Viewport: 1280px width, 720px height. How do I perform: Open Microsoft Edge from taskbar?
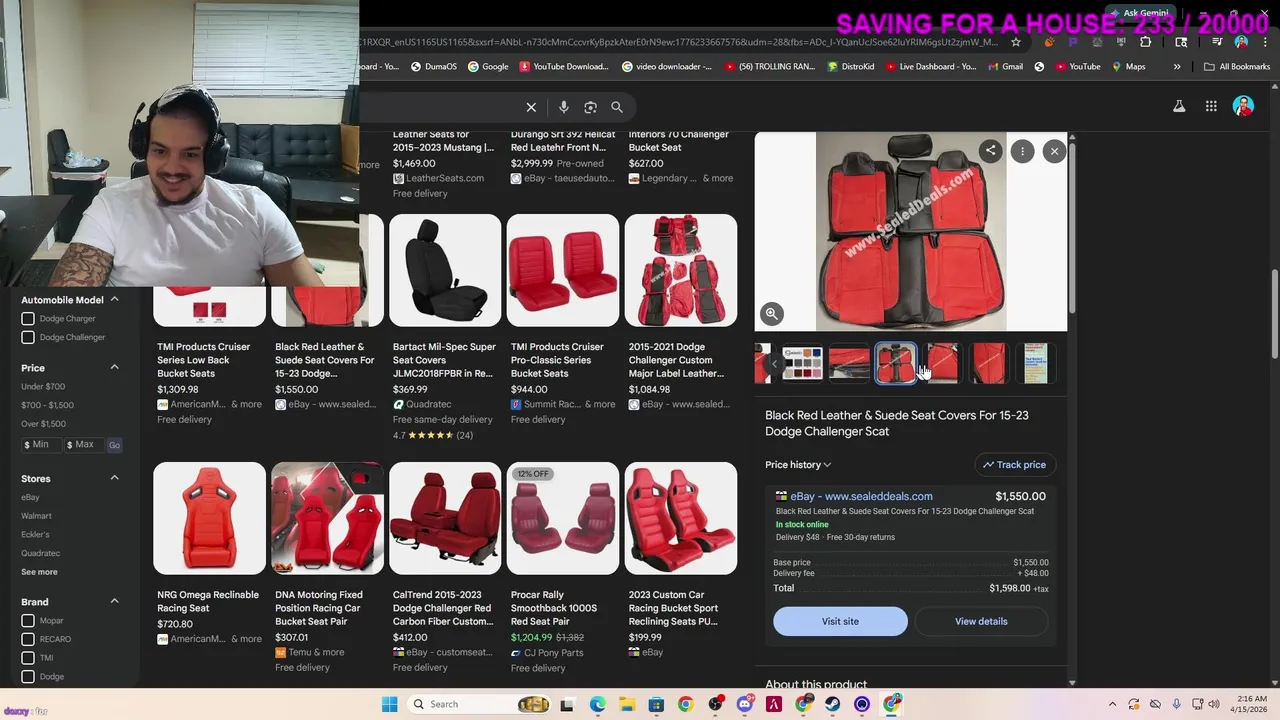tap(597, 704)
